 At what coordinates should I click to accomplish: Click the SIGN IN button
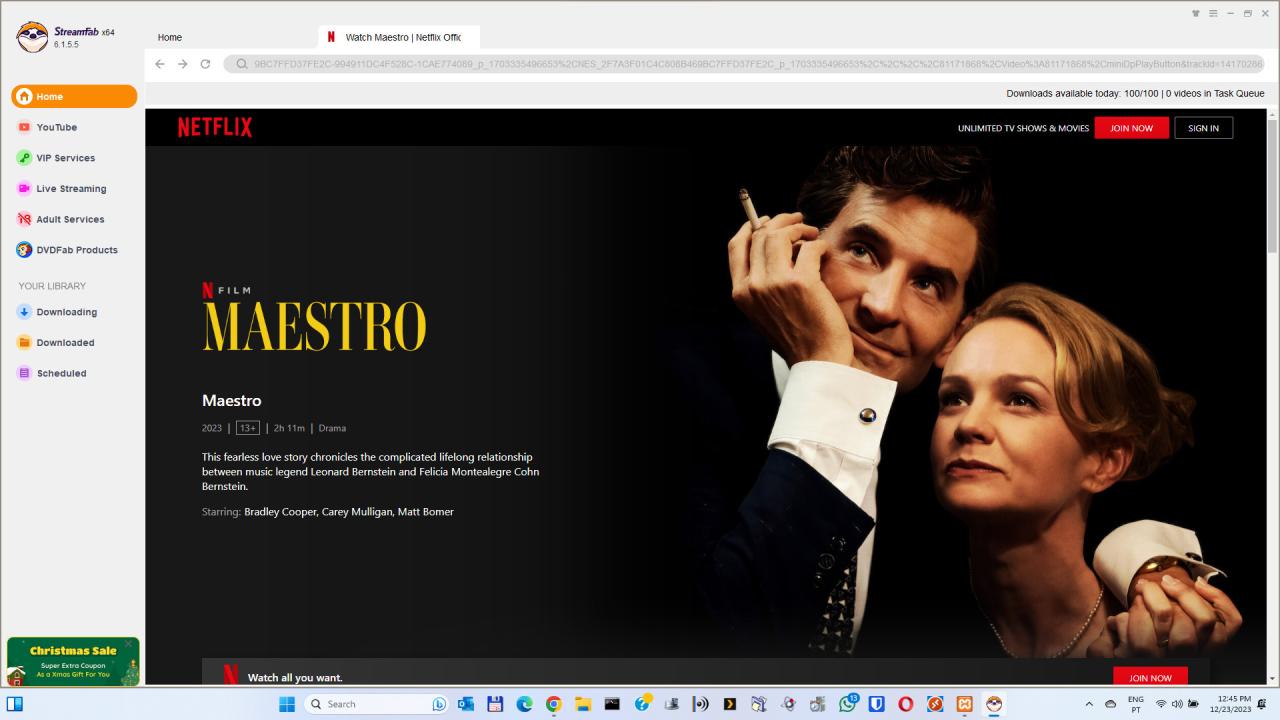(1203, 128)
